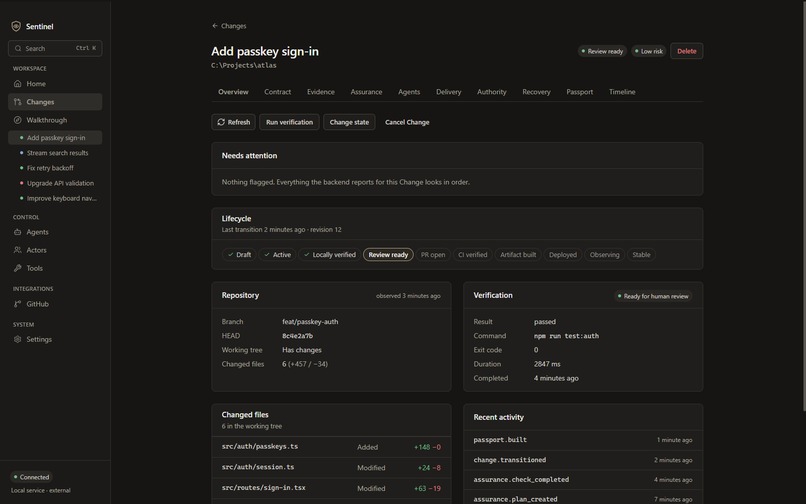This screenshot has width=806, height=504.
Task: Click the back arrow icon beside Changes
Action: pyautogui.click(x=215, y=26)
